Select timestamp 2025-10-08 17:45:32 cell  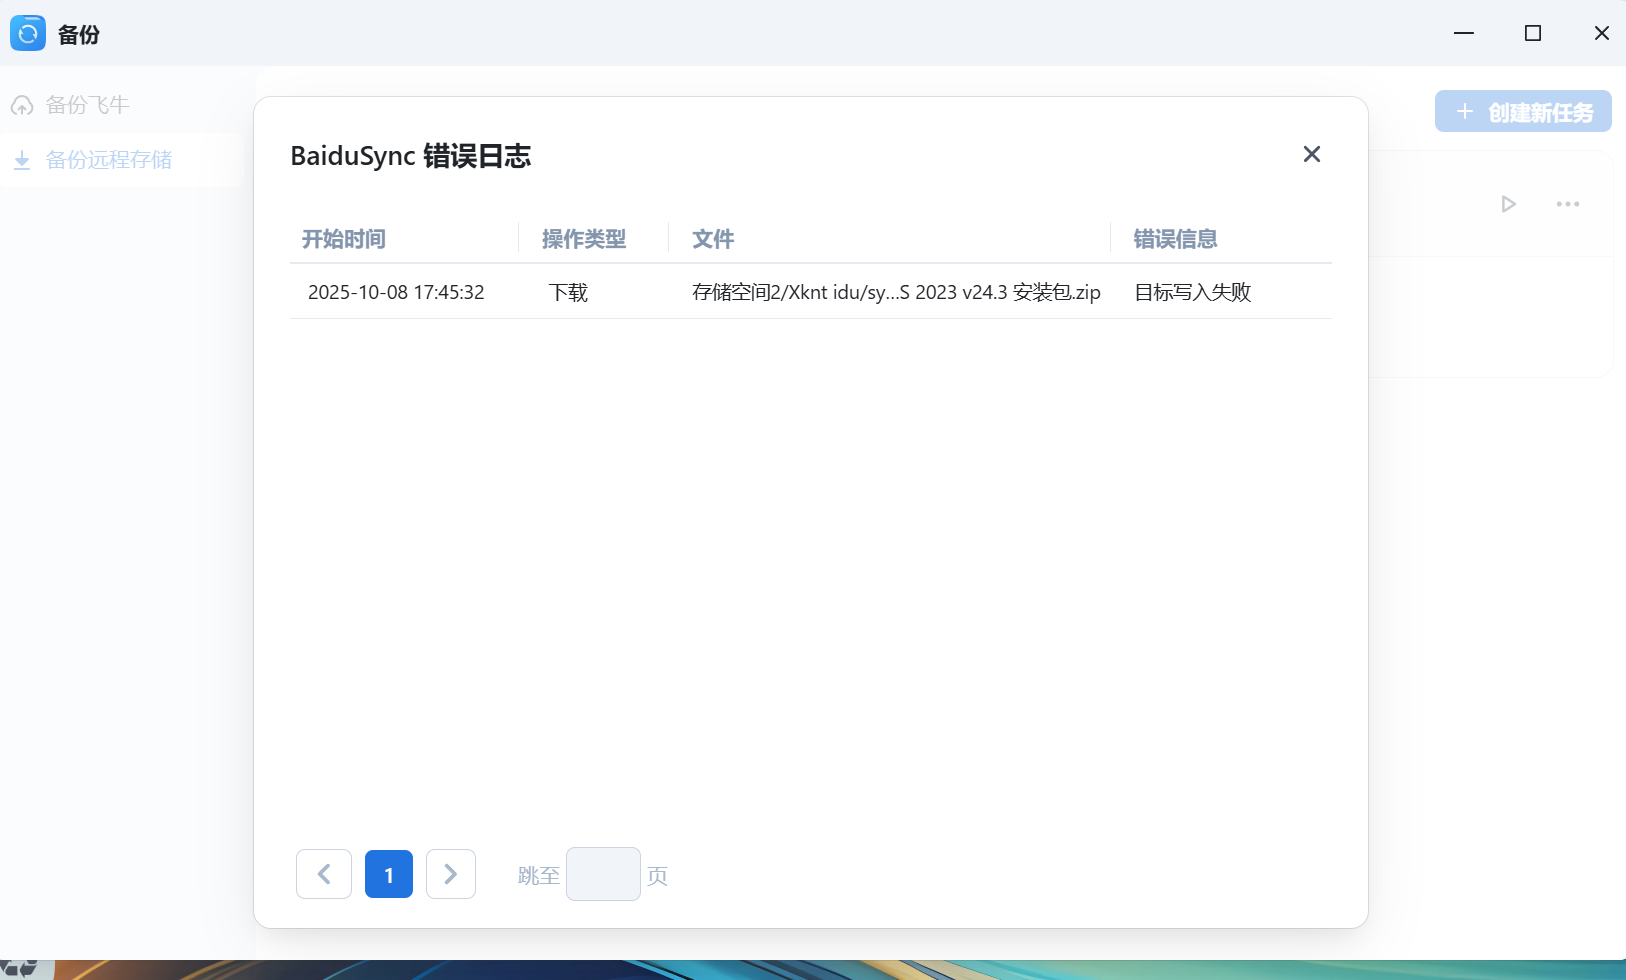pos(396,292)
